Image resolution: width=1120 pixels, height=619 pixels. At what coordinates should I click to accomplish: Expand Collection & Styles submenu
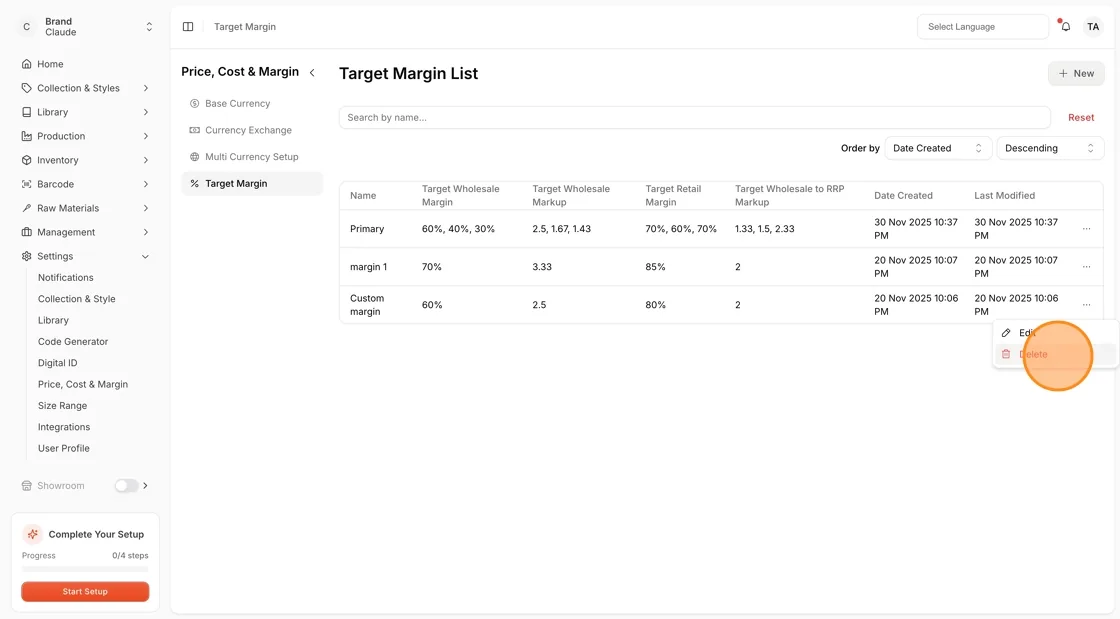pos(146,88)
